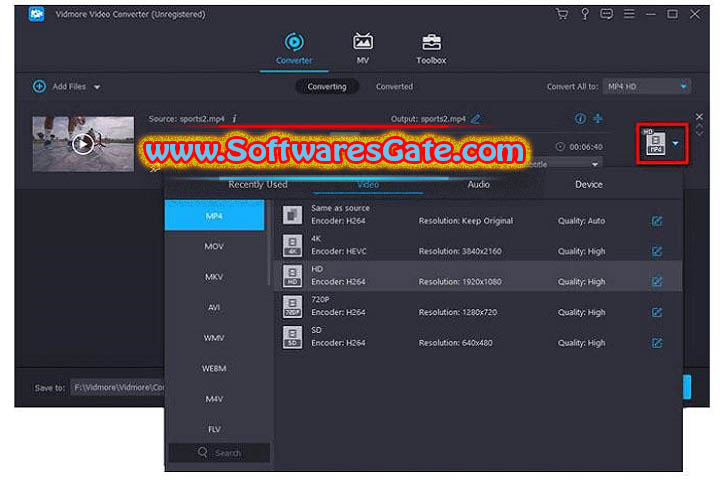The height and width of the screenshot is (480, 720).
Task: Expand the output format dropdown arrow
Action: pyautogui.click(x=675, y=143)
